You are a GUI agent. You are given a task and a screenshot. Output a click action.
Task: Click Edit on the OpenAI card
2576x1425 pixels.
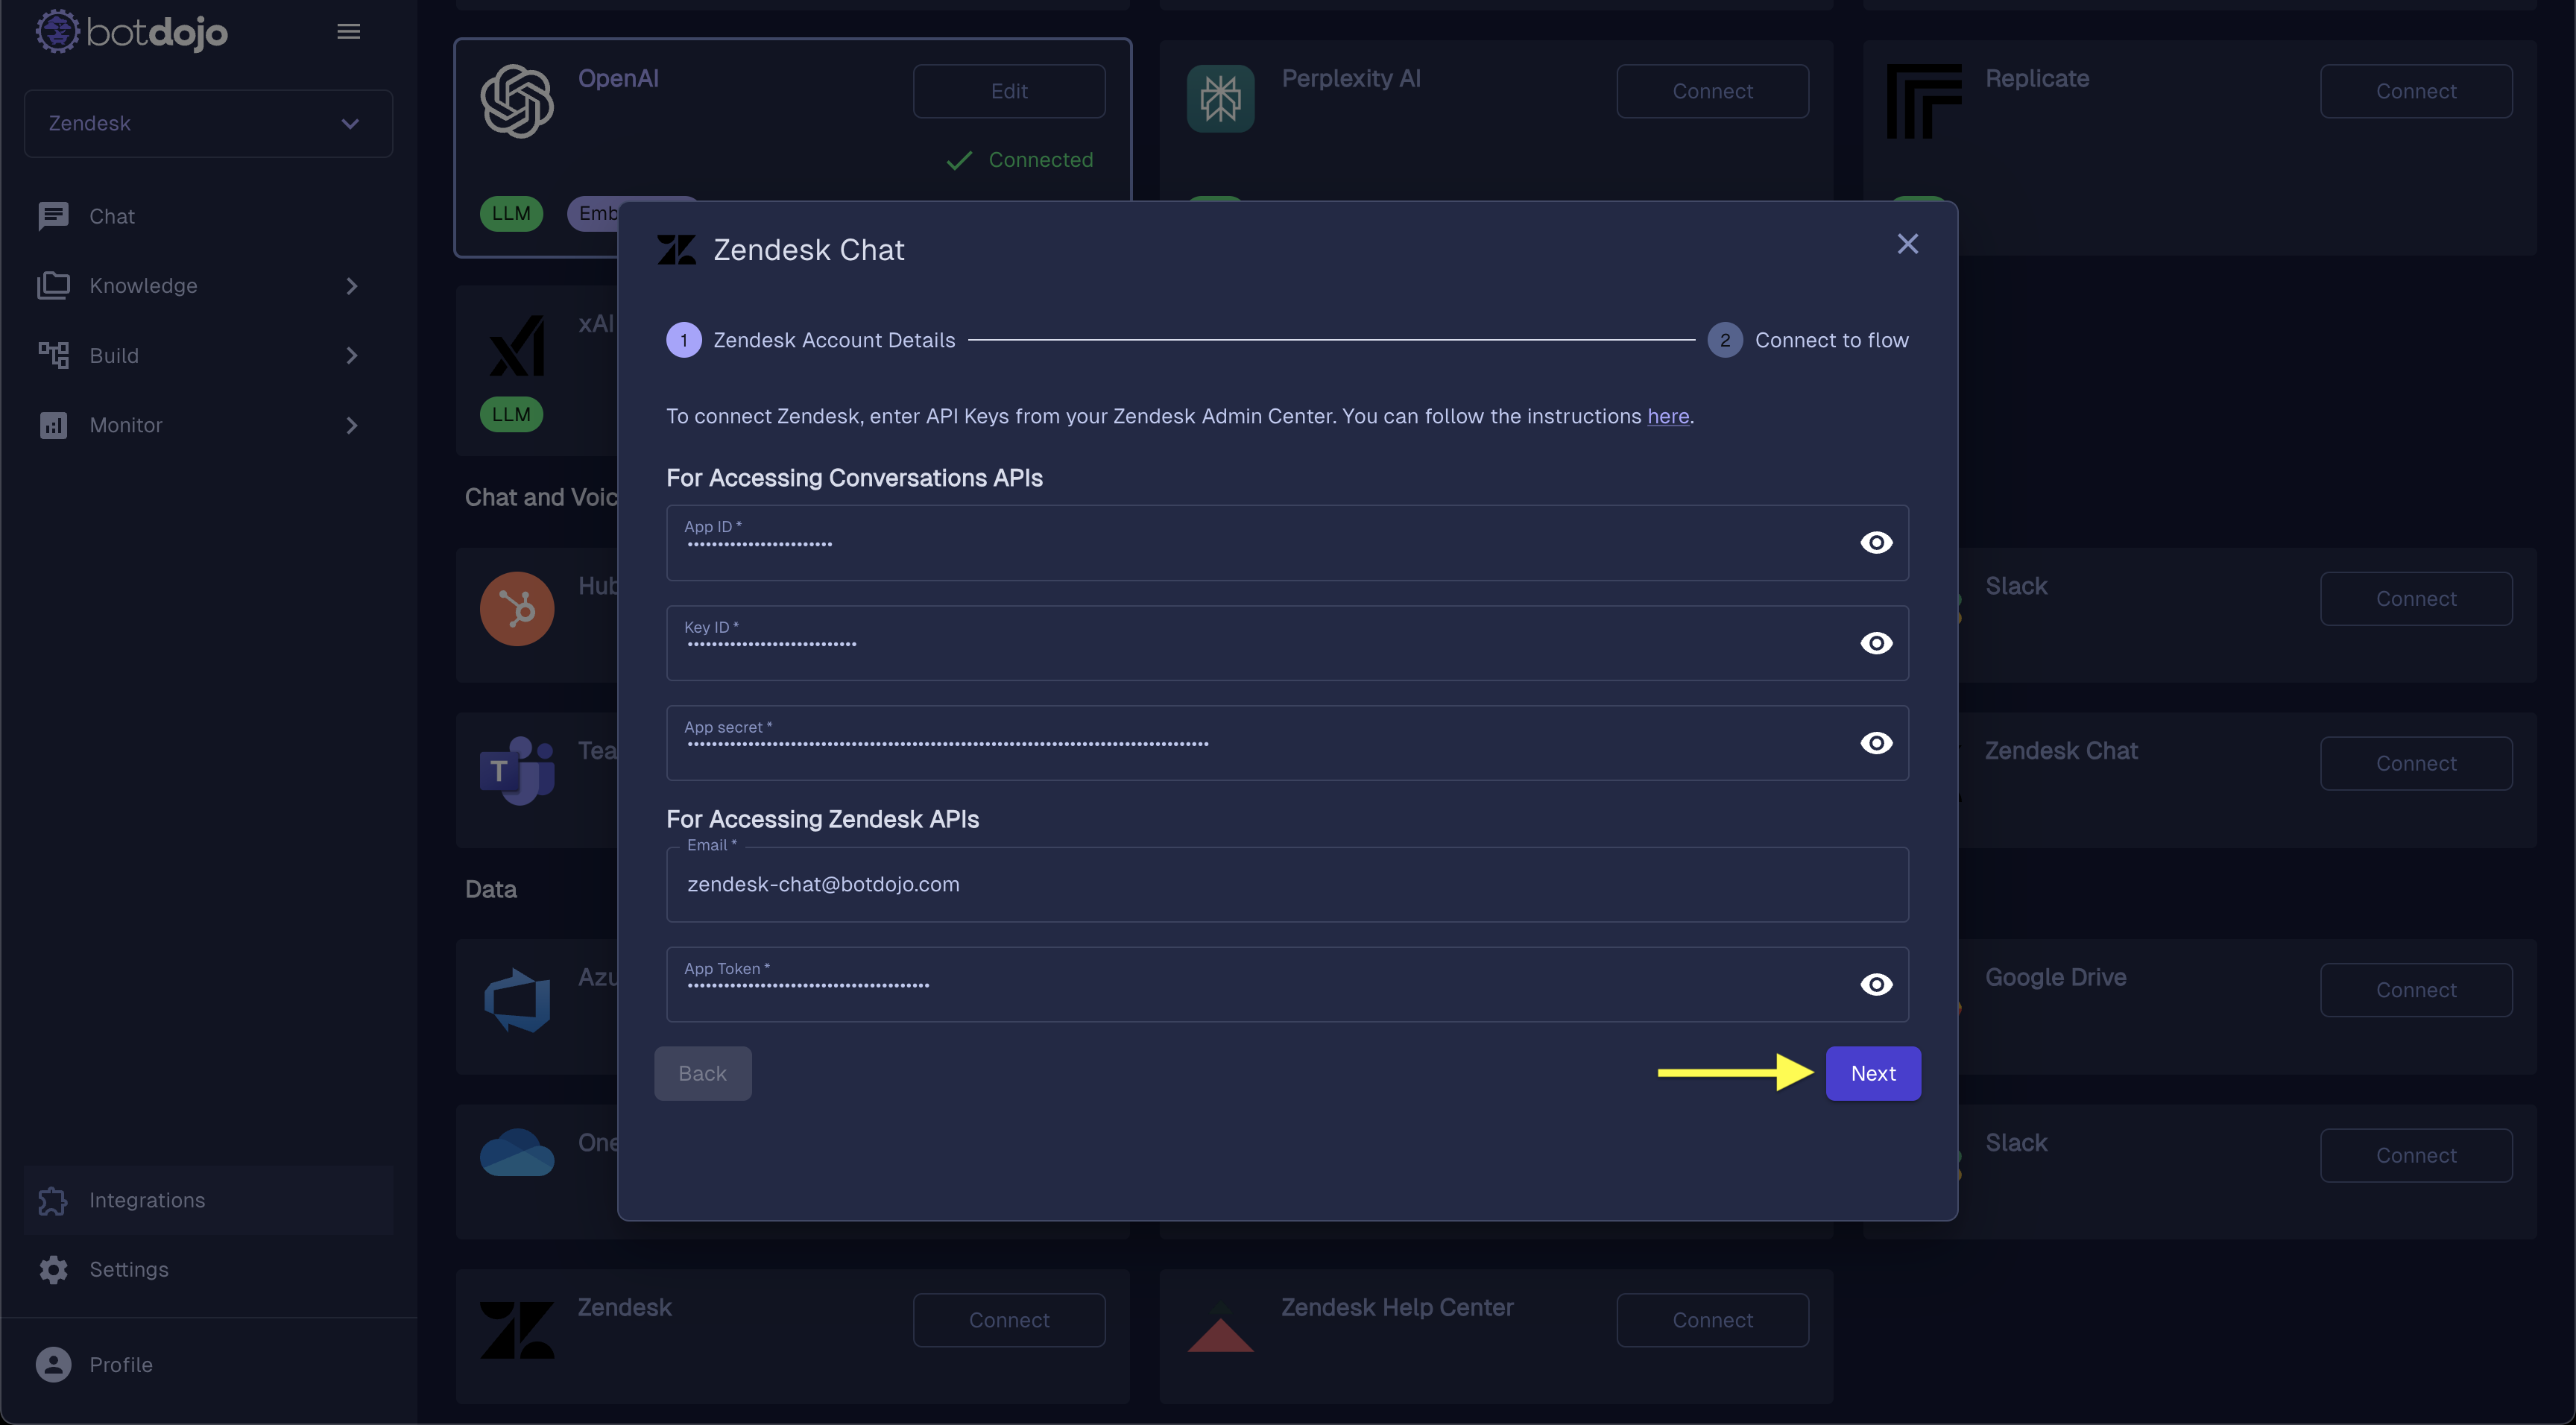point(1009,91)
